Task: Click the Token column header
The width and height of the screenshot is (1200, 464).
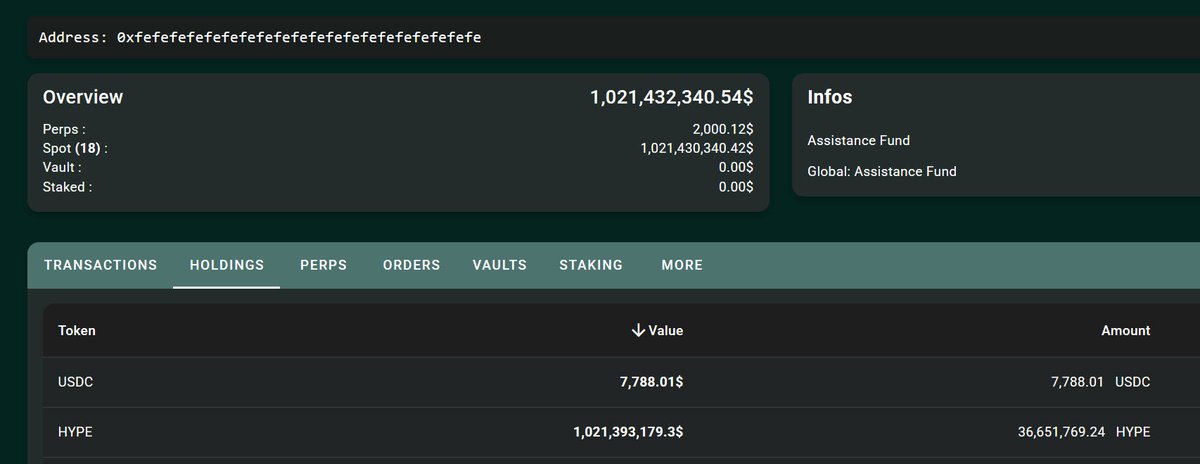Action: pyautogui.click(x=77, y=330)
